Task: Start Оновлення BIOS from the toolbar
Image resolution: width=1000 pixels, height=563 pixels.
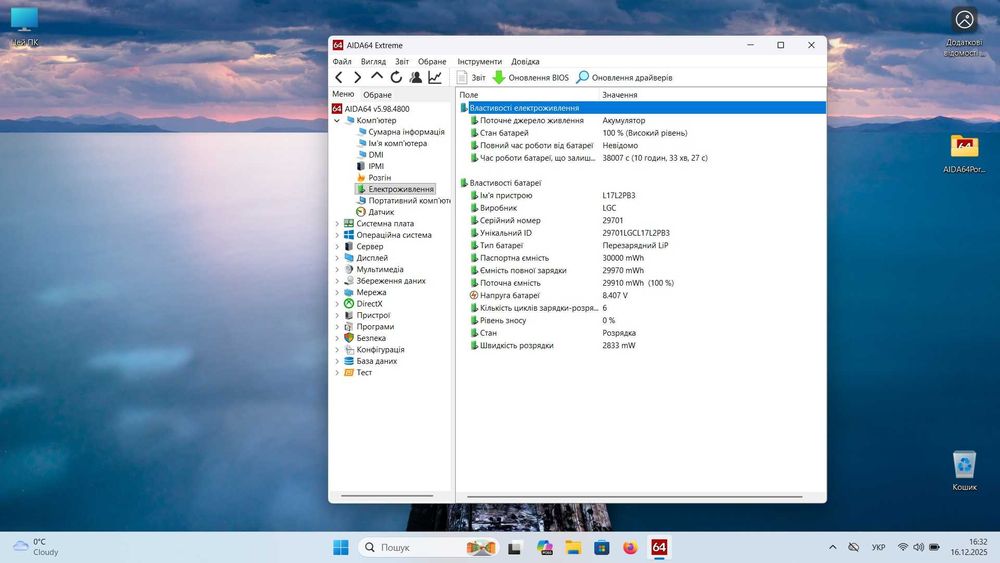Action: coord(531,77)
